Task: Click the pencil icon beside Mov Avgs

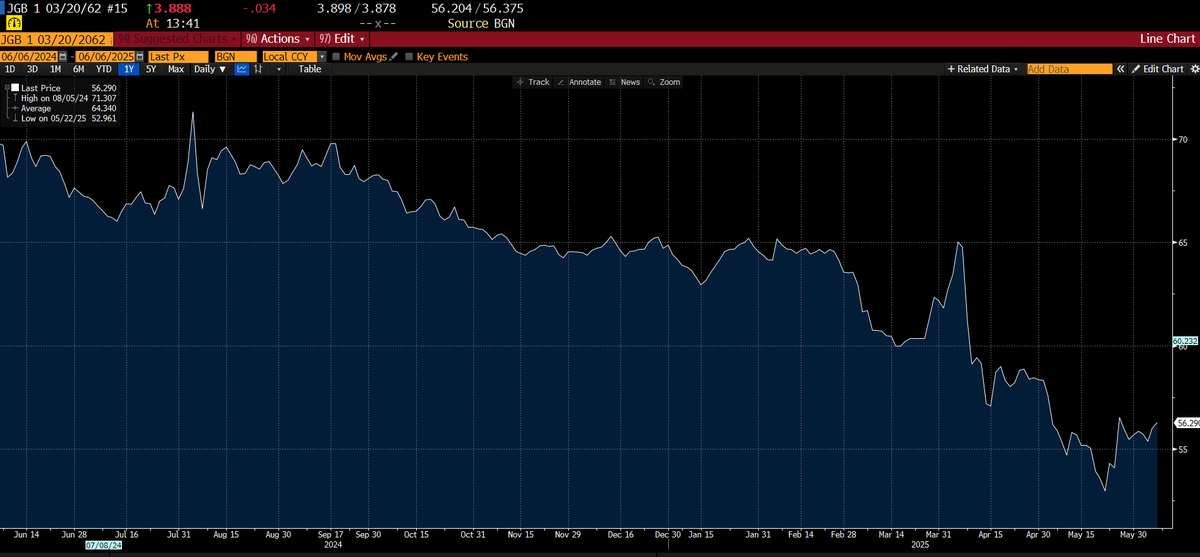Action: click(x=394, y=57)
